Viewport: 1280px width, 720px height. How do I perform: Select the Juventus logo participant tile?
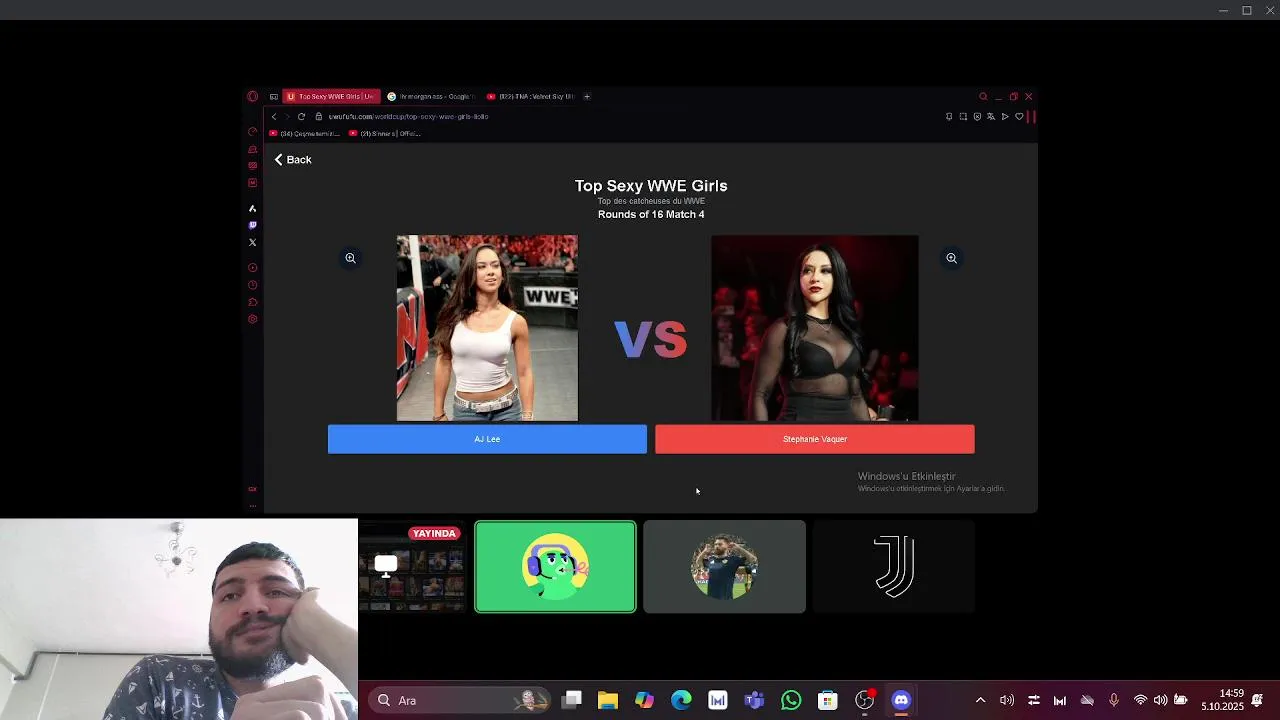[x=894, y=566]
